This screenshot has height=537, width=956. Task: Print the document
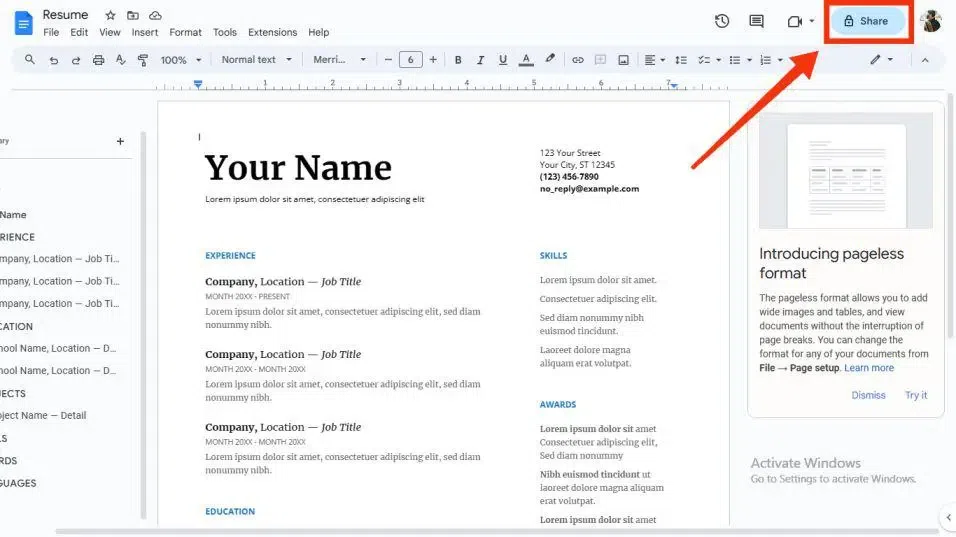click(98, 60)
